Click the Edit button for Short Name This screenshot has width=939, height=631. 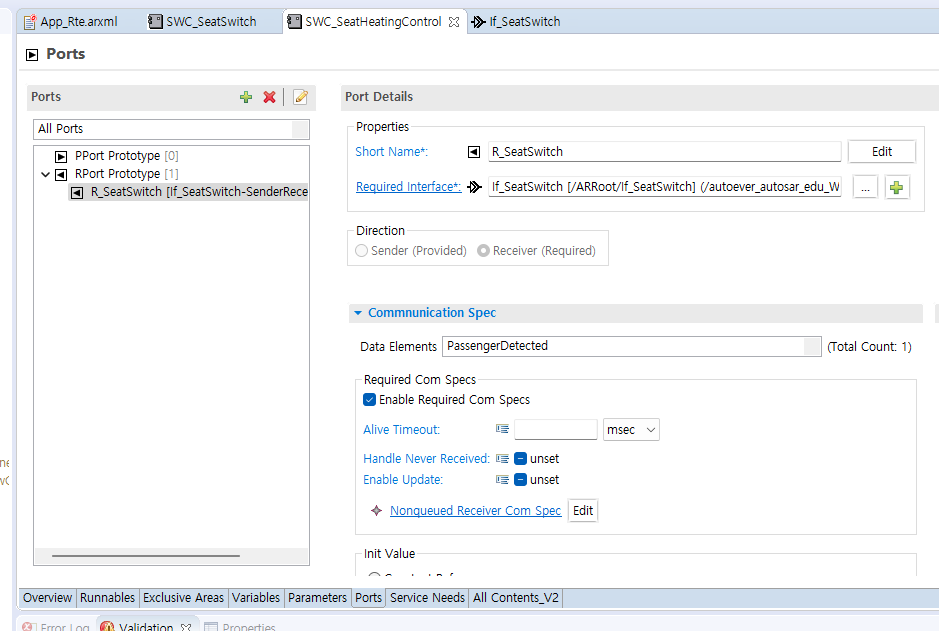pyautogui.click(x=881, y=151)
